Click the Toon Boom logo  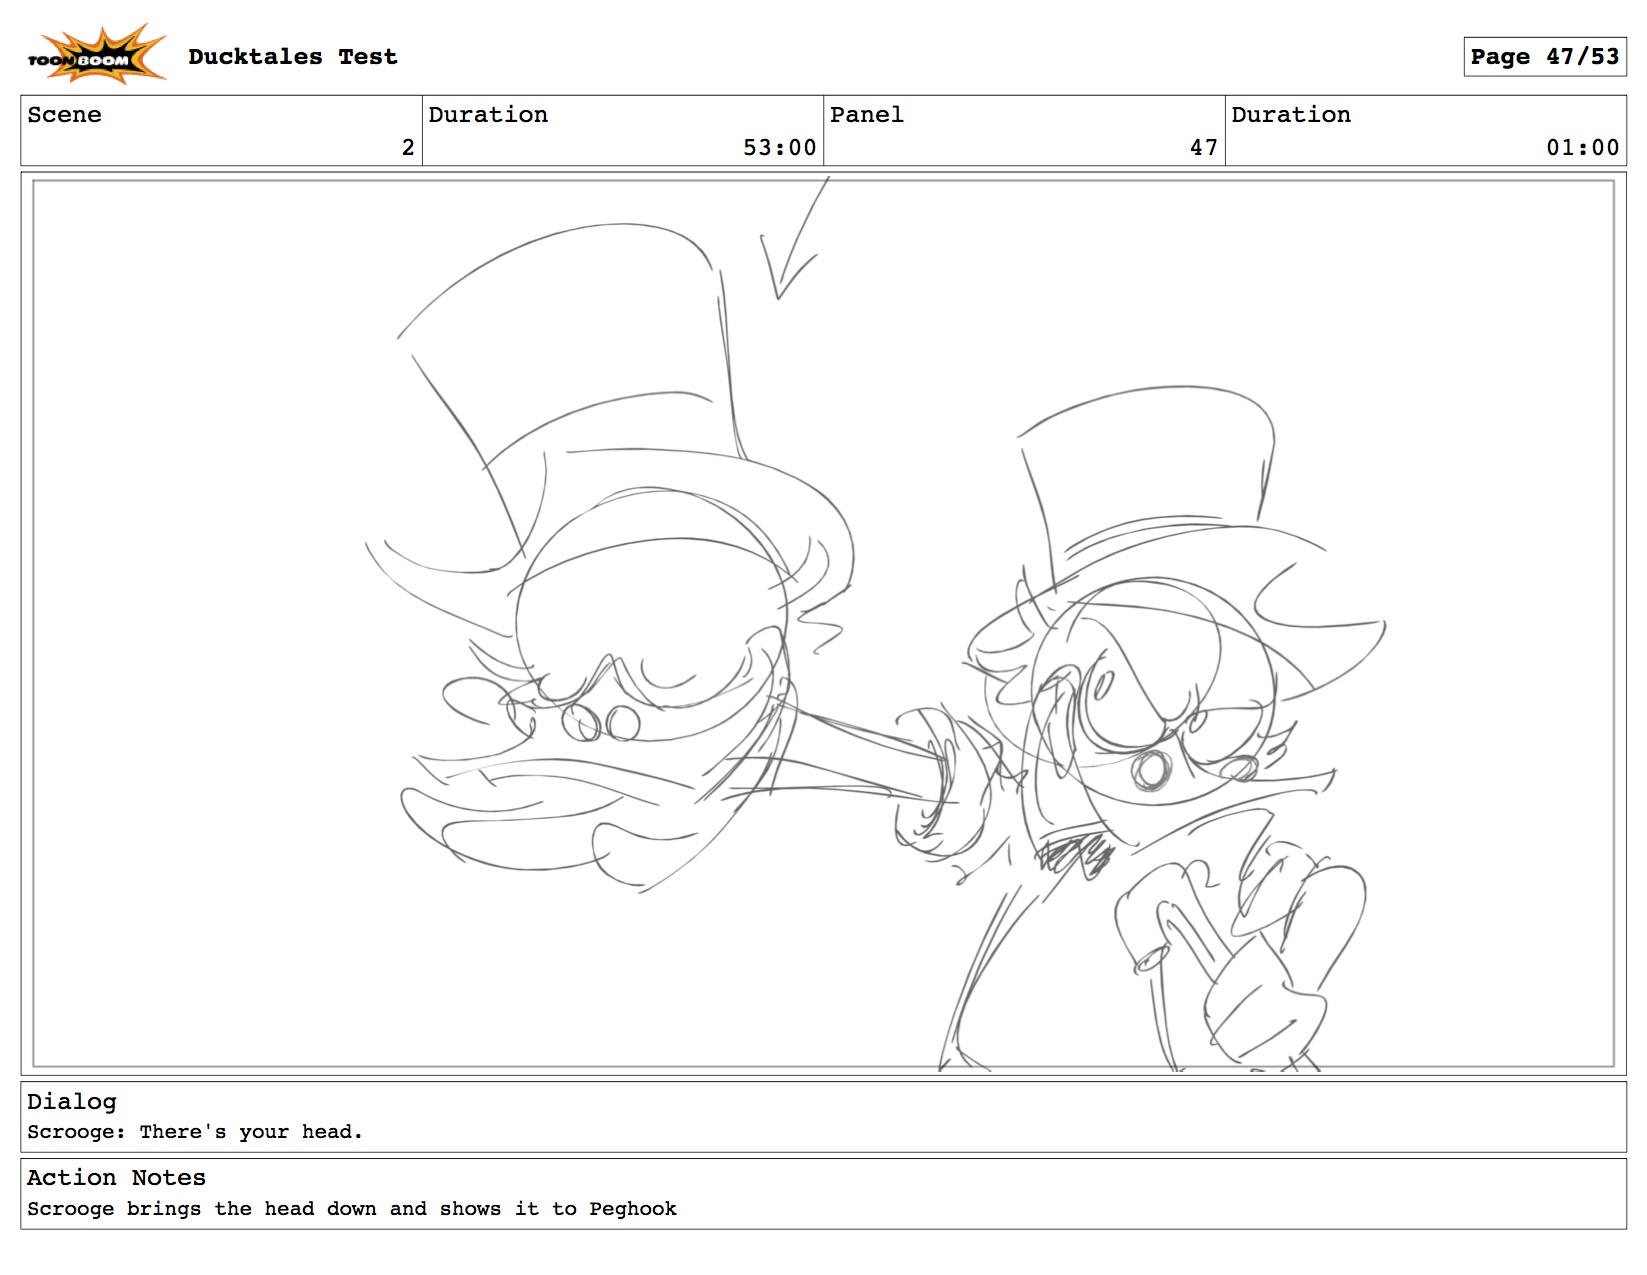tap(95, 55)
